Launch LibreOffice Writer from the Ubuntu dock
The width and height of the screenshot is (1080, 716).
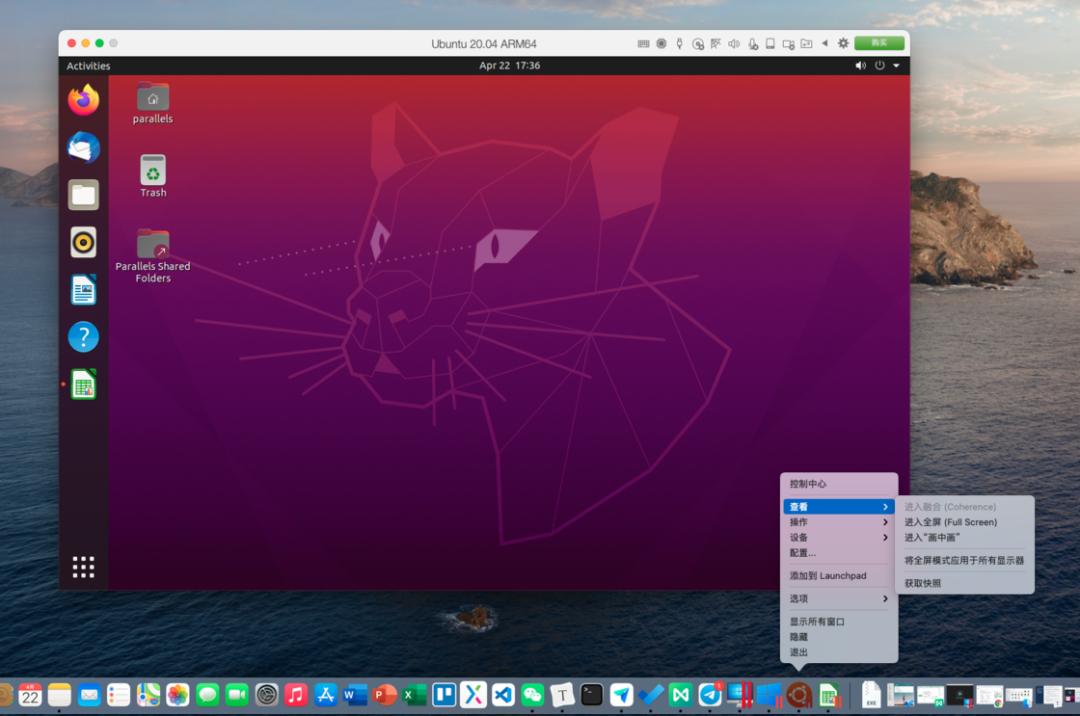click(83, 290)
